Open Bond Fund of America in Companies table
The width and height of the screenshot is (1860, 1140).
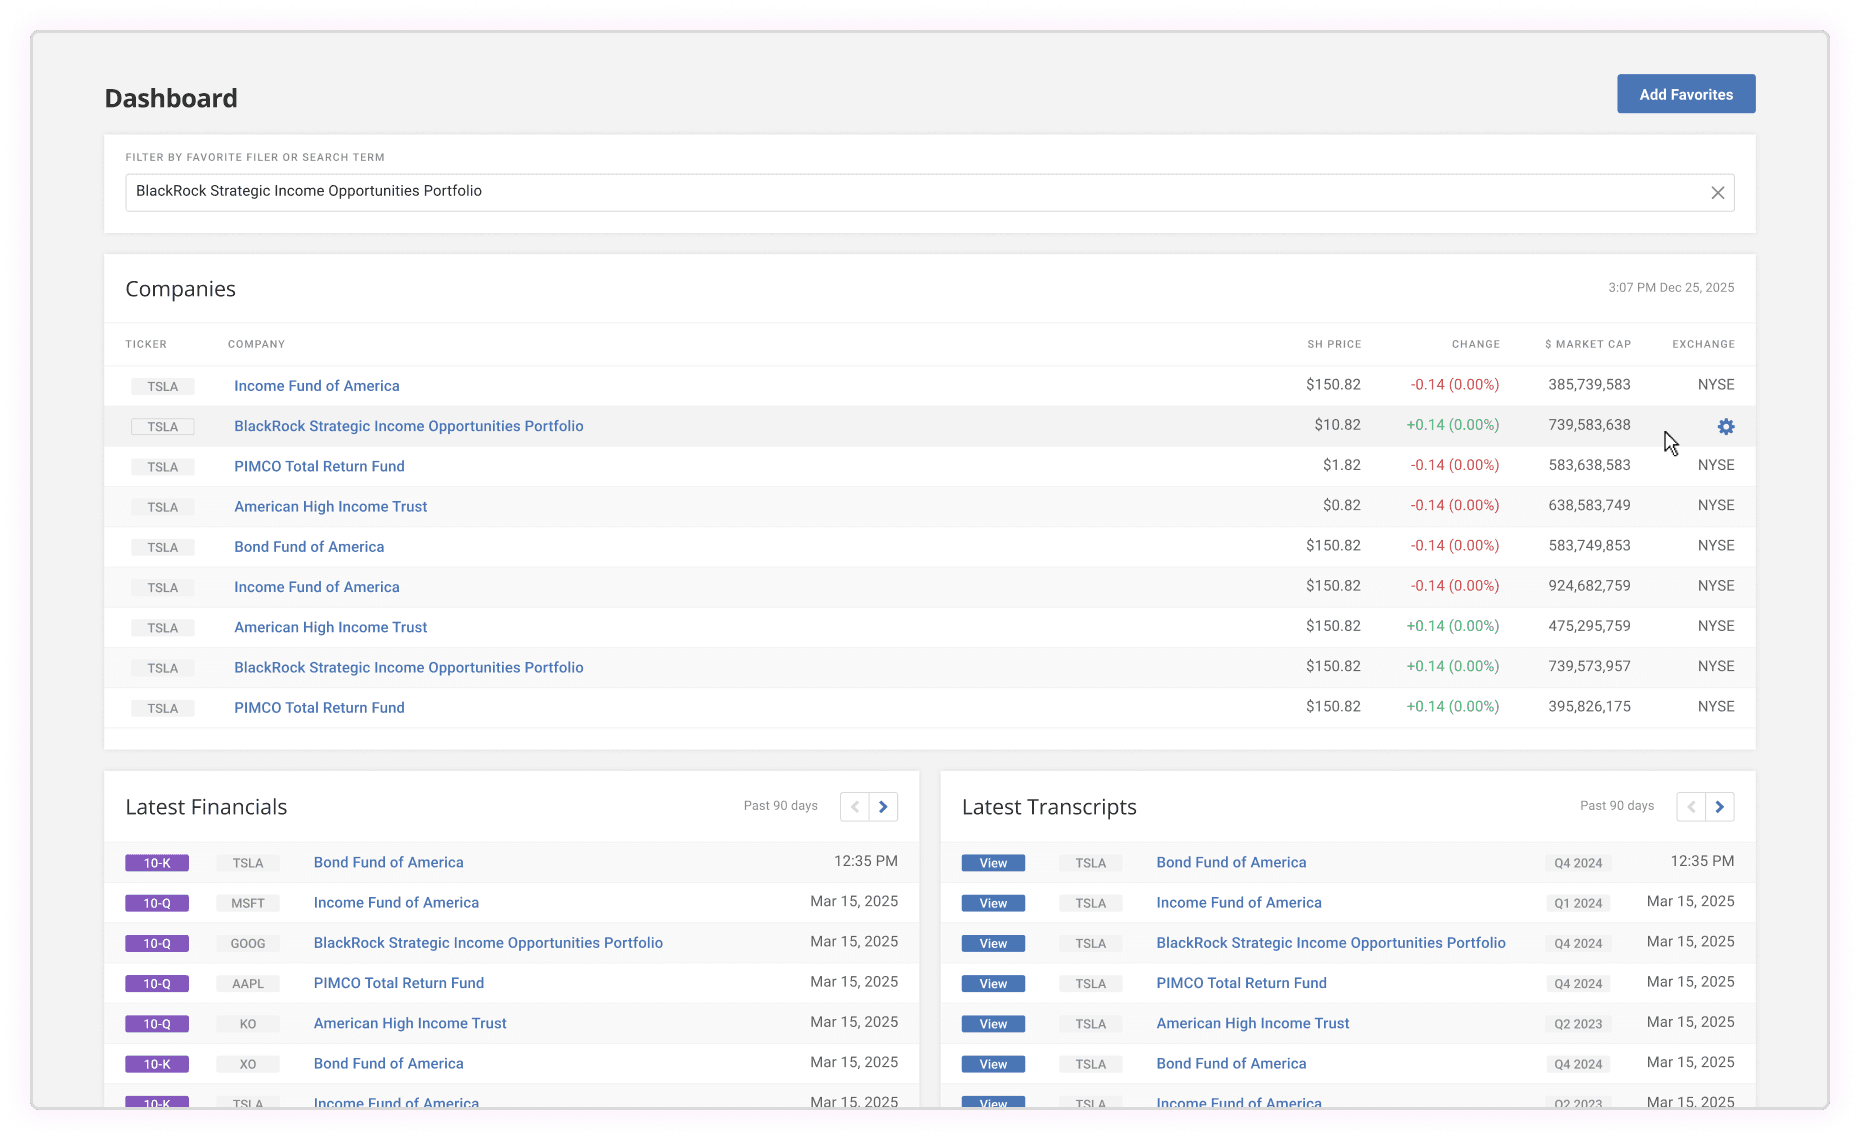click(x=309, y=547)
